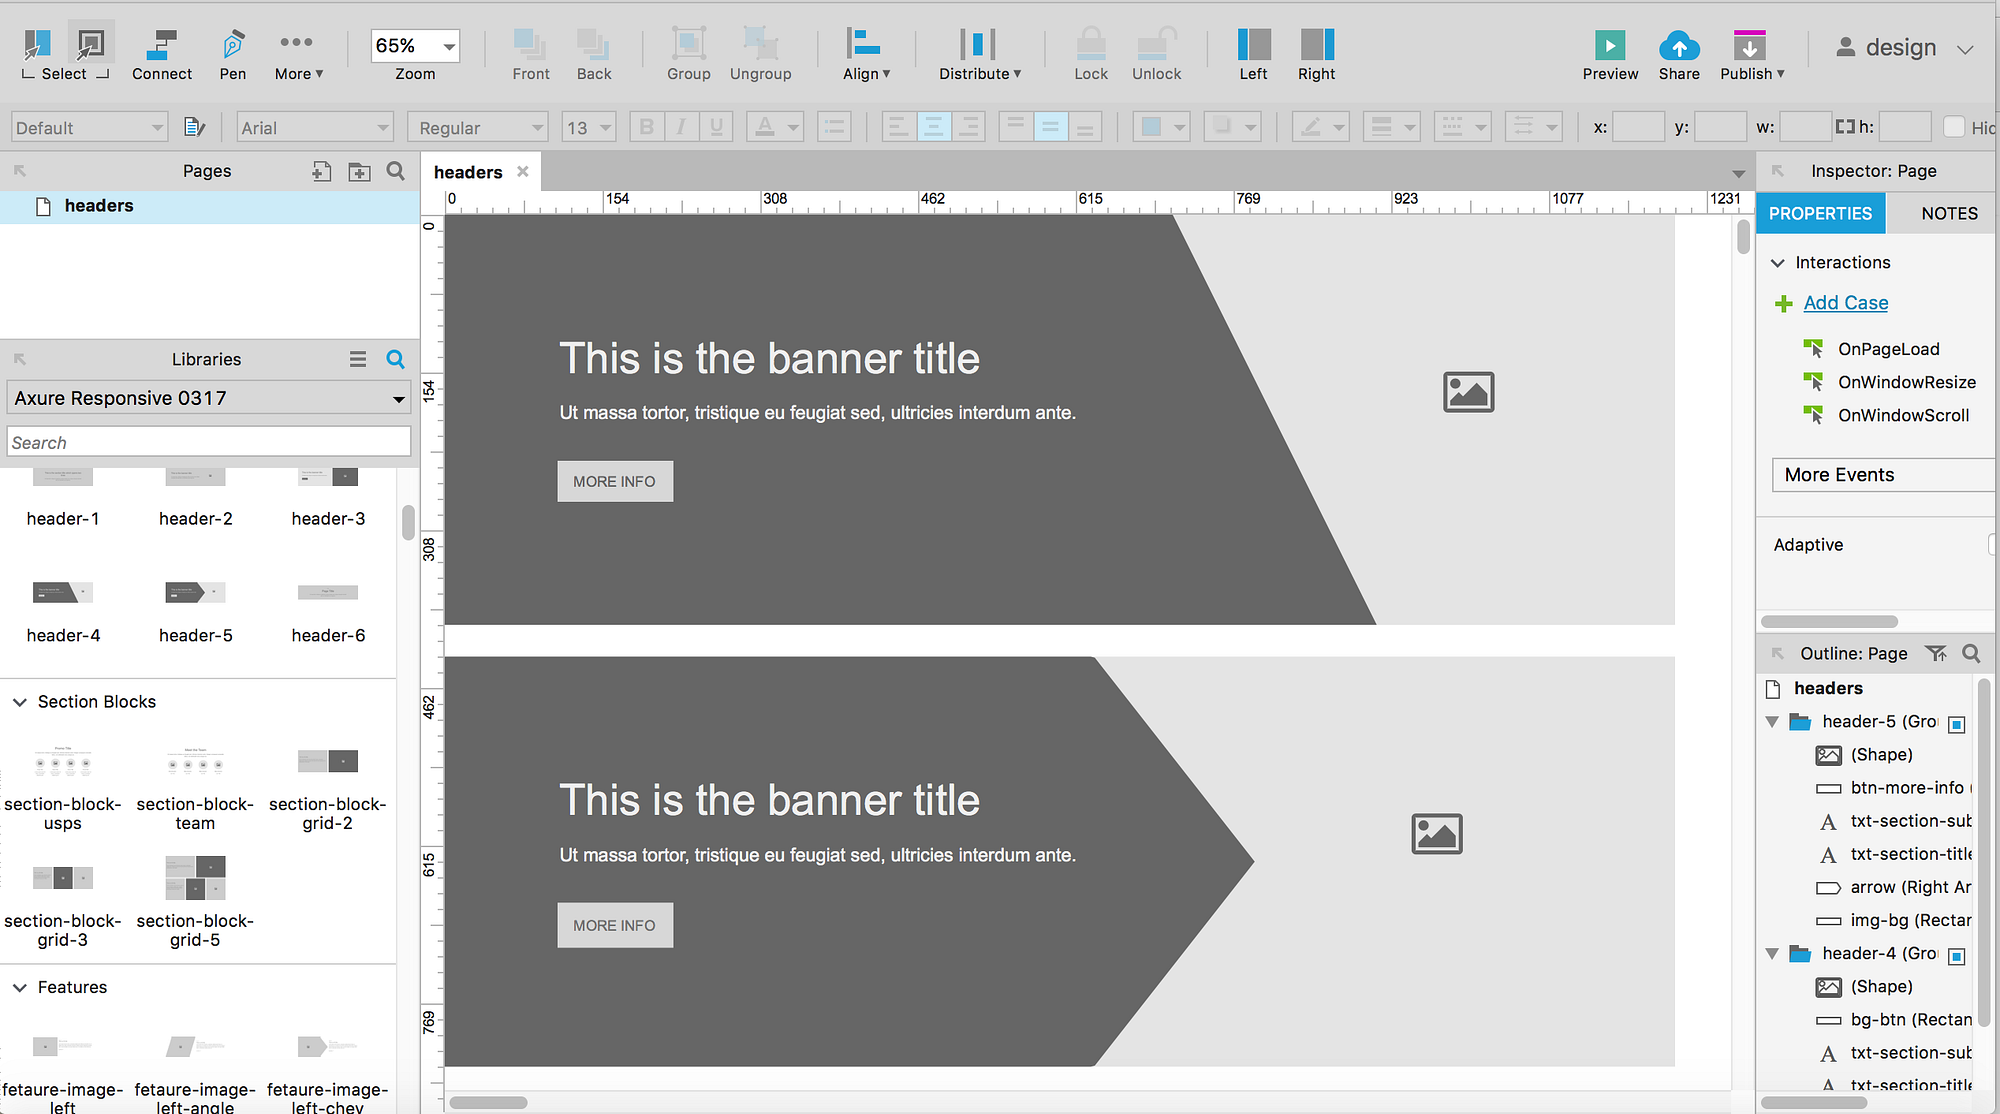
Task: Toggle the Hidden checkbox
Action: [1953, 127]
